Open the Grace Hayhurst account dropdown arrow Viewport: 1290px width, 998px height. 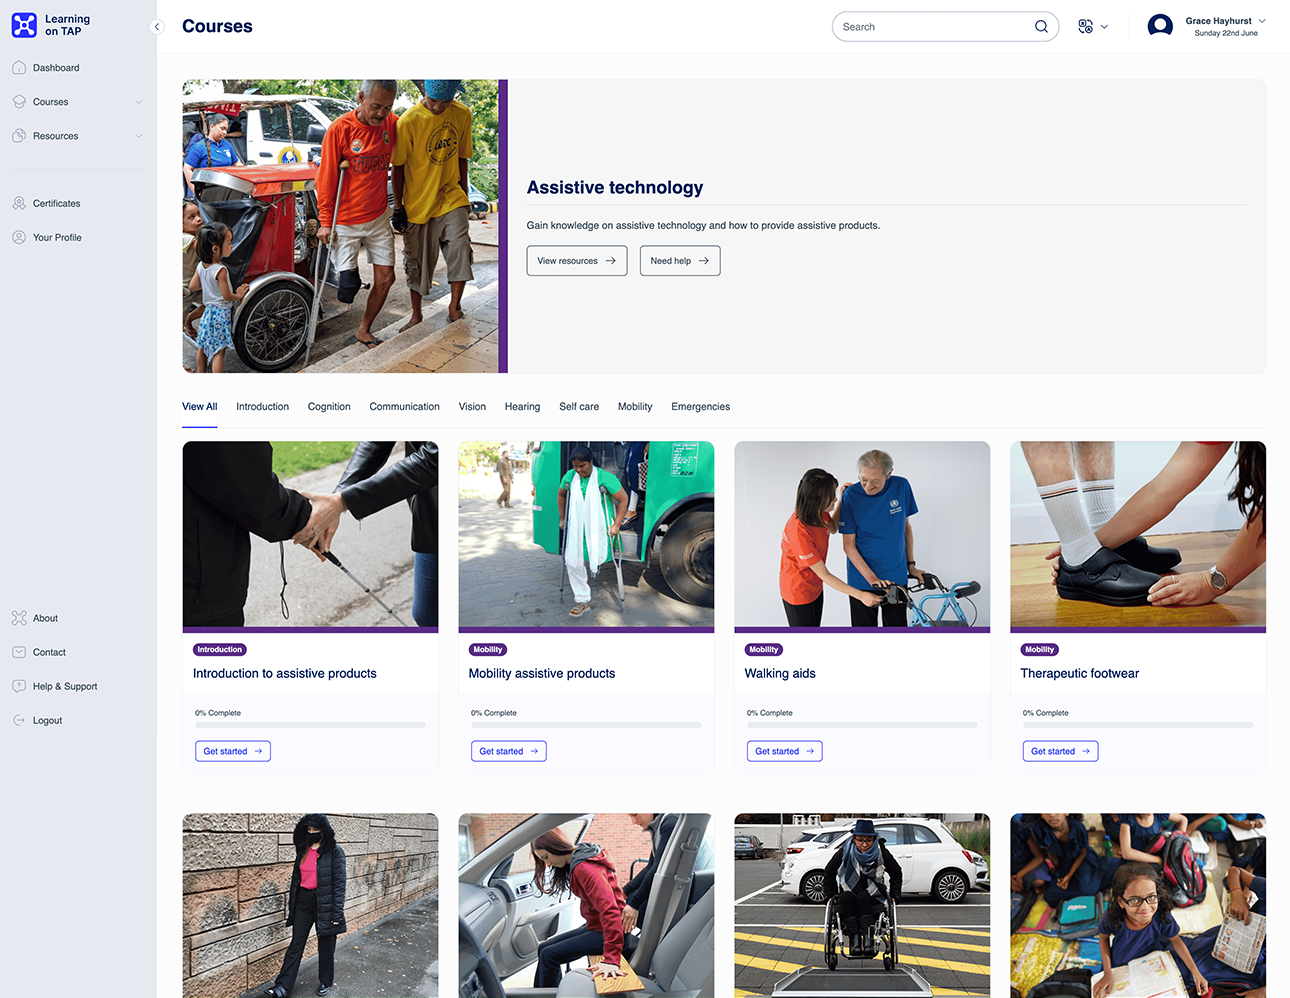(1262, 21)
